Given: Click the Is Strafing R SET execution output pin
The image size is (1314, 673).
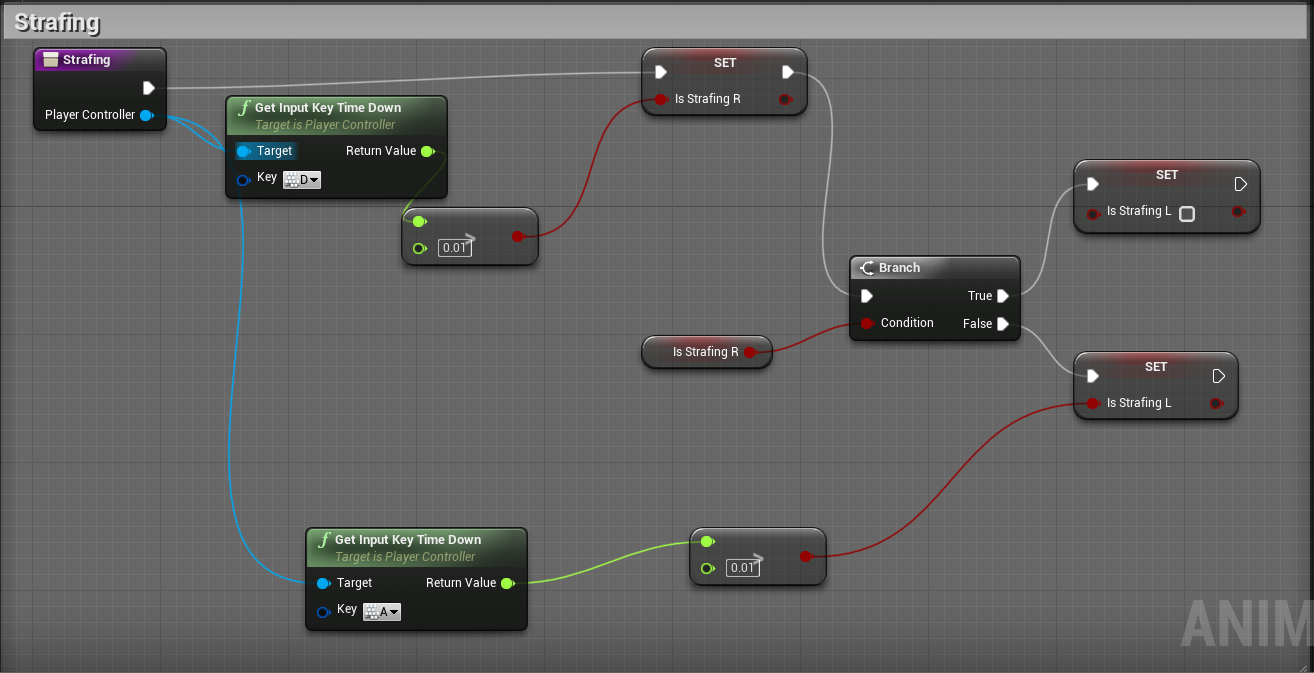Looking at the screenshot, I should pos(788,72).
